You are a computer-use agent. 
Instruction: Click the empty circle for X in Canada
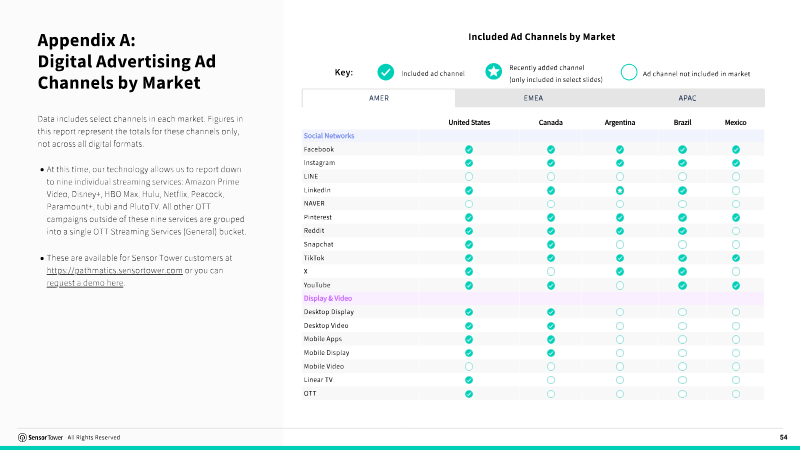pyautogui.click(x=551, y=272)
